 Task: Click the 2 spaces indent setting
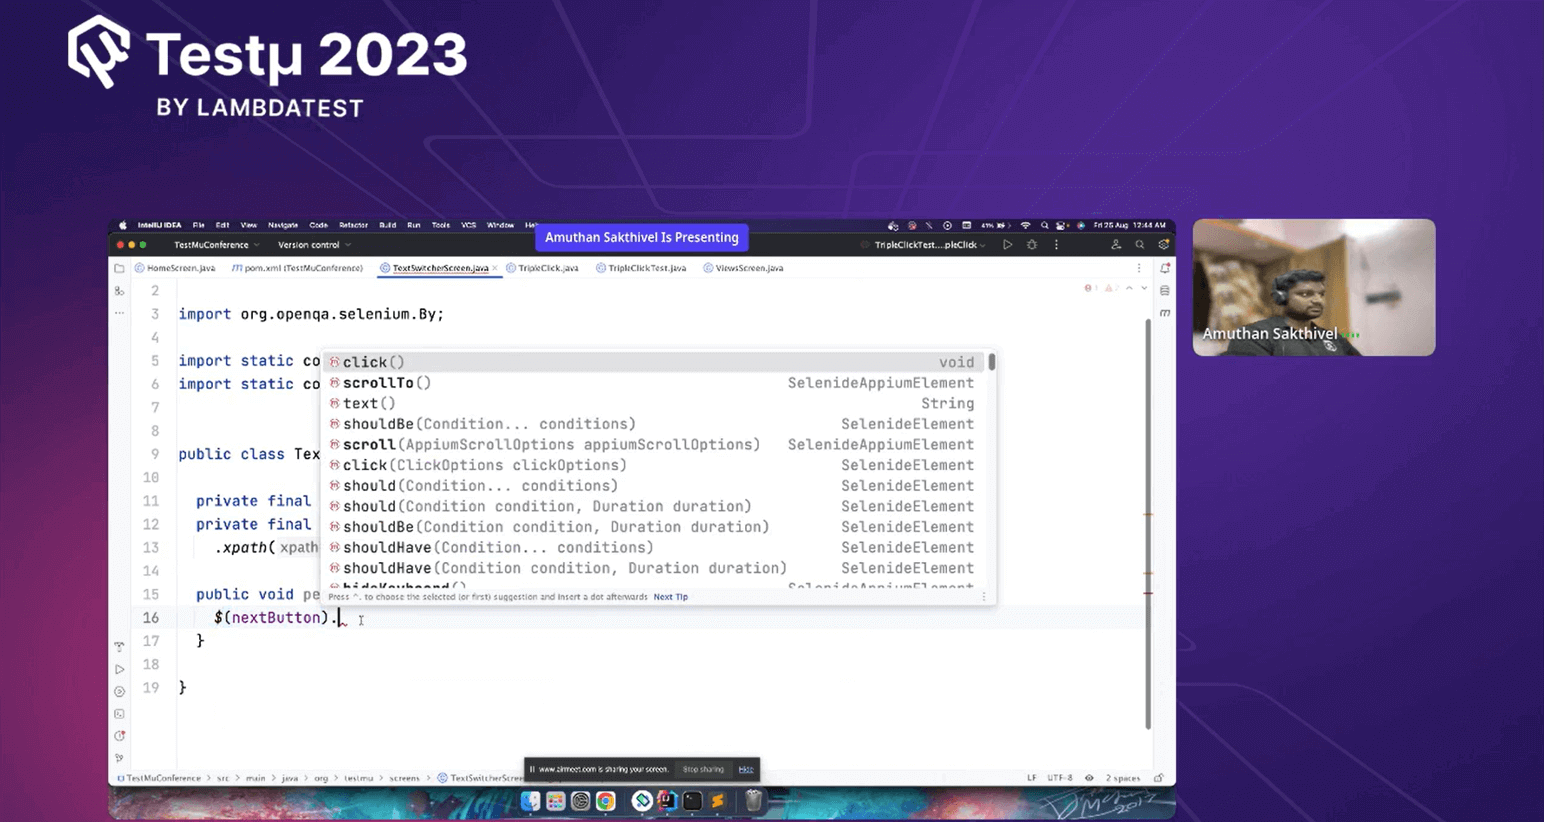1123,778
